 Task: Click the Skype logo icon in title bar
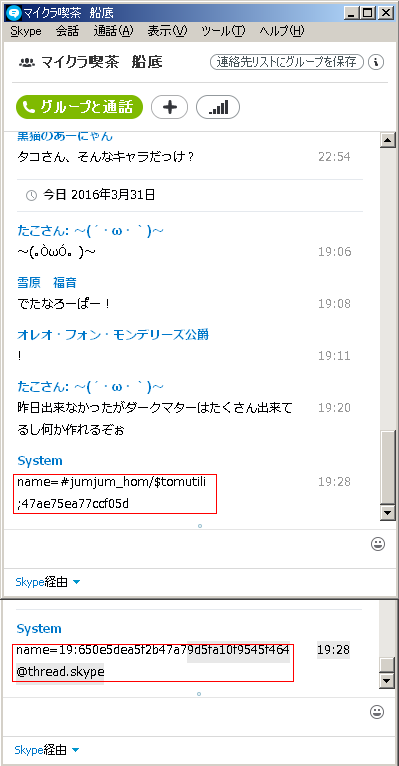coord(13,12)
